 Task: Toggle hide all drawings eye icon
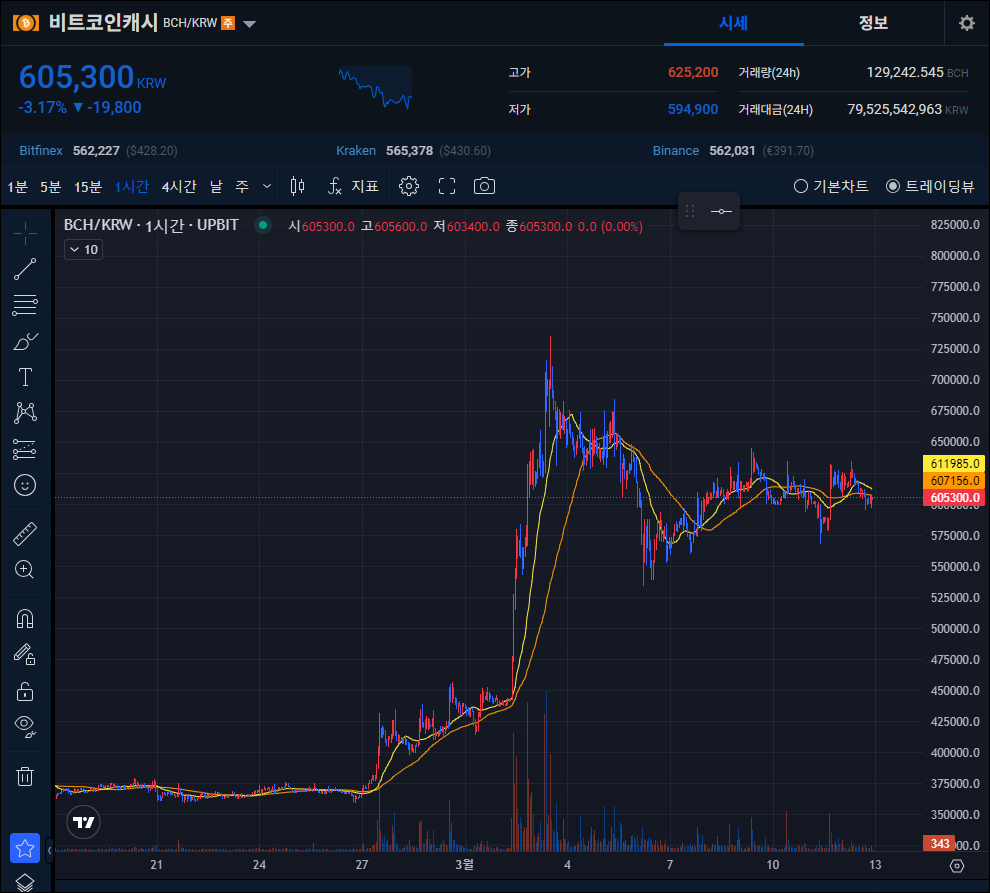[x=25, y=727]
